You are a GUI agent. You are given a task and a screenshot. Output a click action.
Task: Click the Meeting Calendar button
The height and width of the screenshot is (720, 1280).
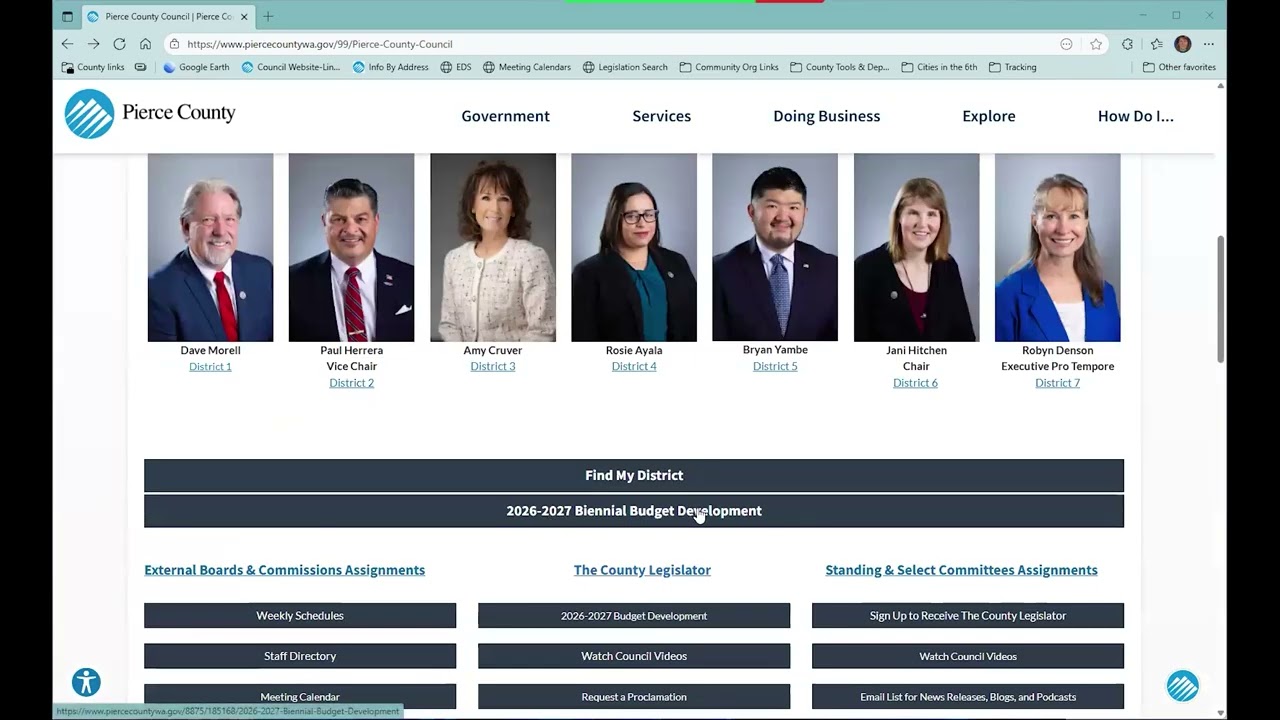point(300,696)
